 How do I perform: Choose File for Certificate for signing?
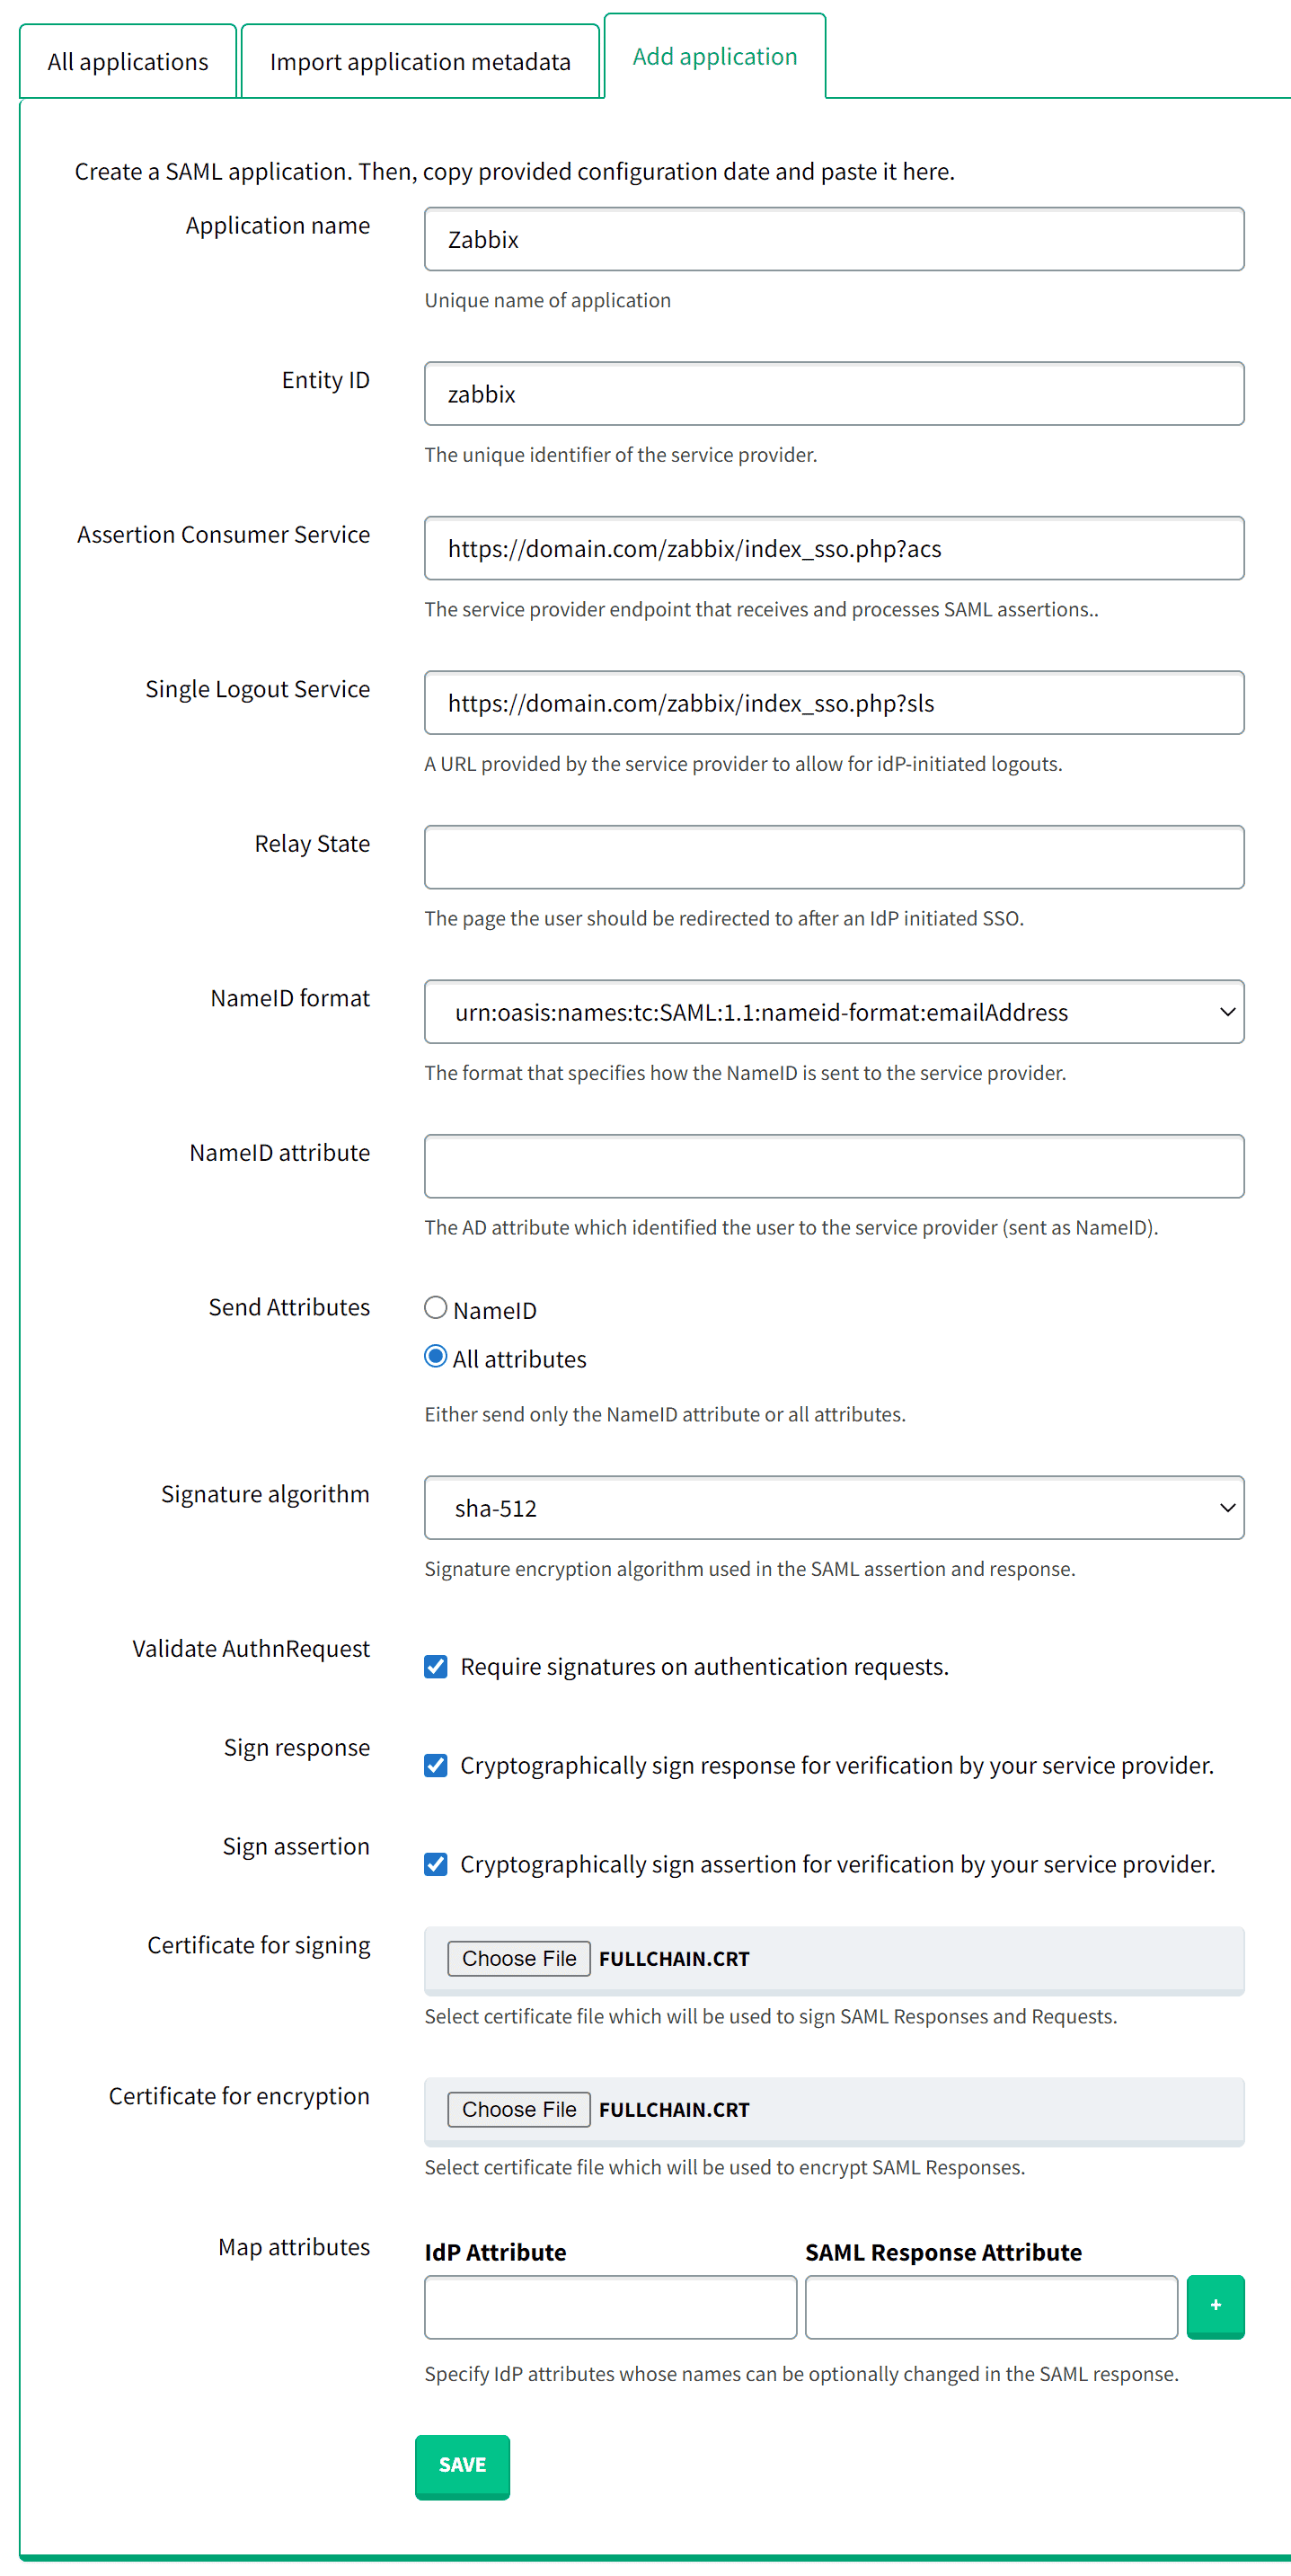coord(518,1958)
